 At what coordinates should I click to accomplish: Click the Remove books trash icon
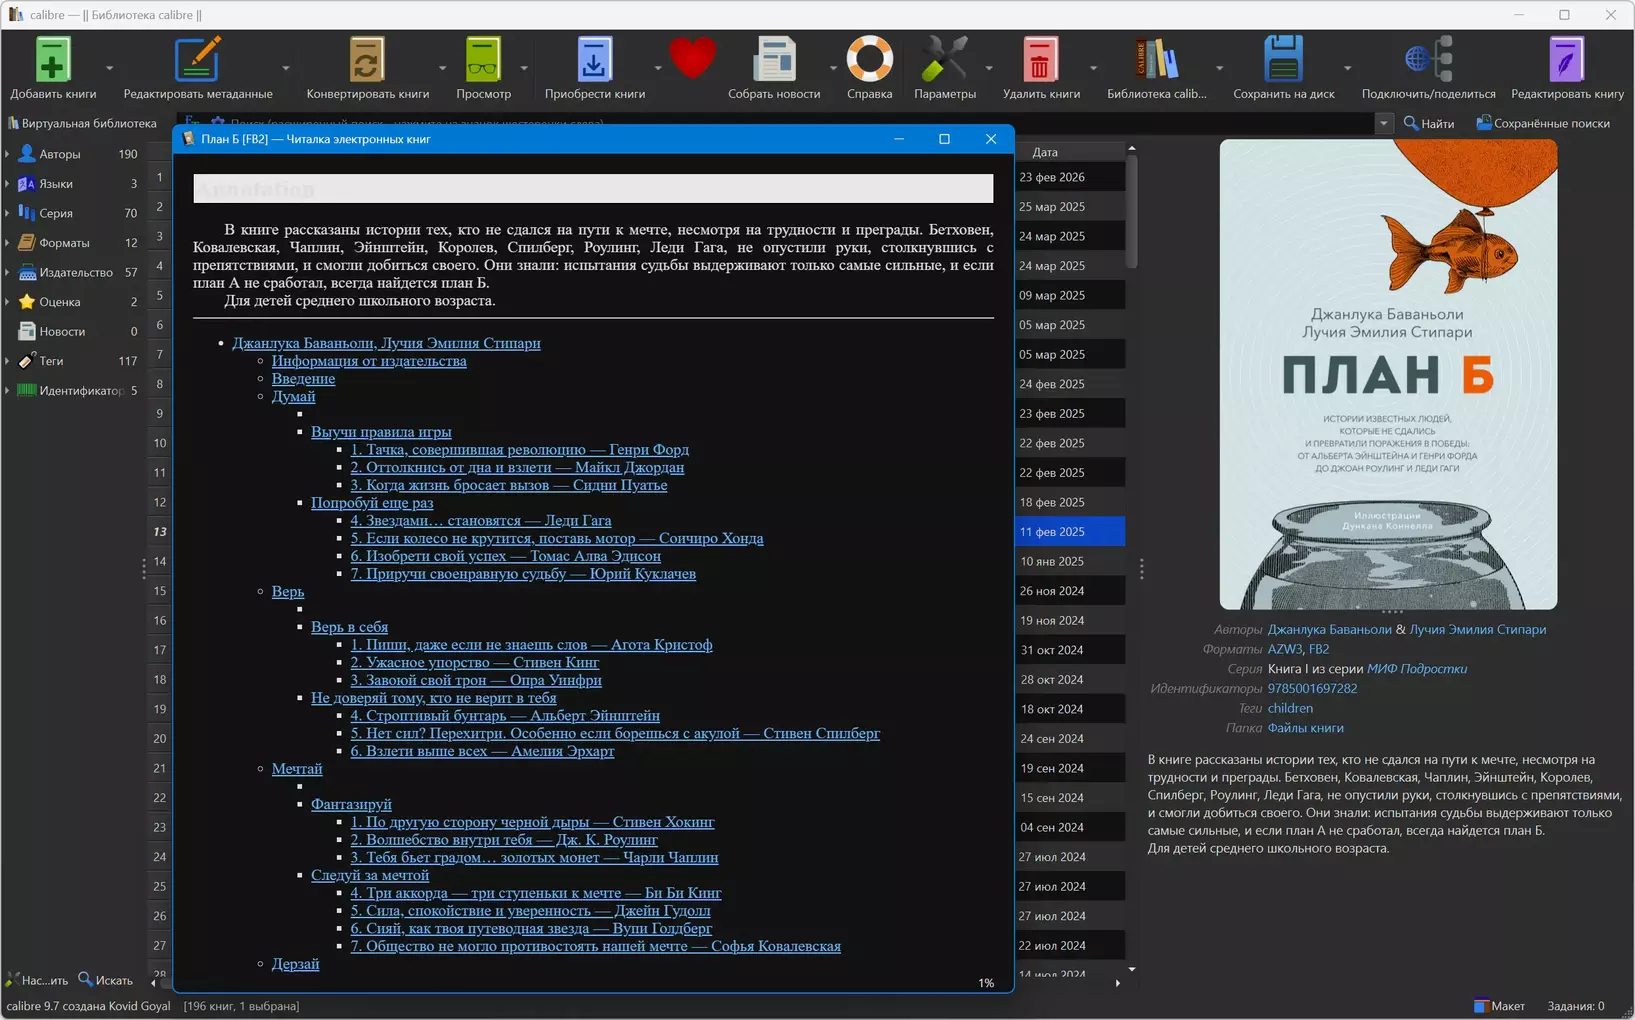pos(1040,61)
